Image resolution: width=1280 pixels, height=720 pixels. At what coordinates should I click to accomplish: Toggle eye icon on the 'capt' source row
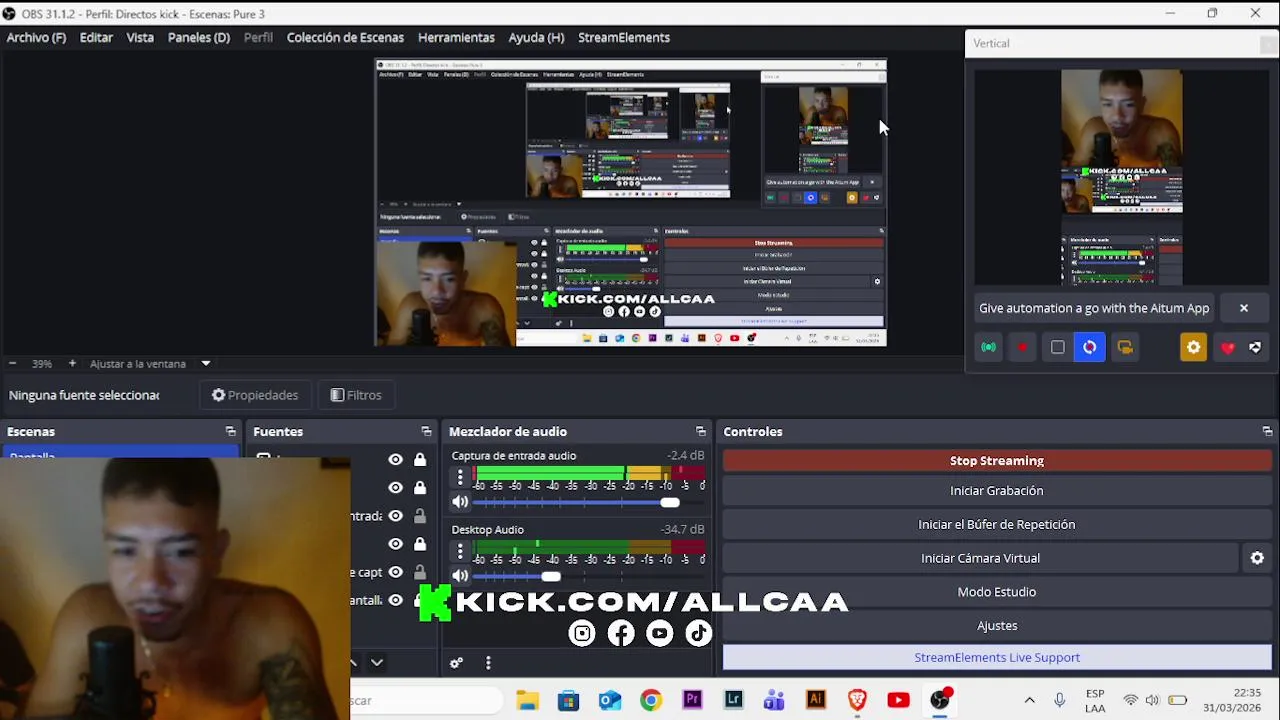point(395,572)
